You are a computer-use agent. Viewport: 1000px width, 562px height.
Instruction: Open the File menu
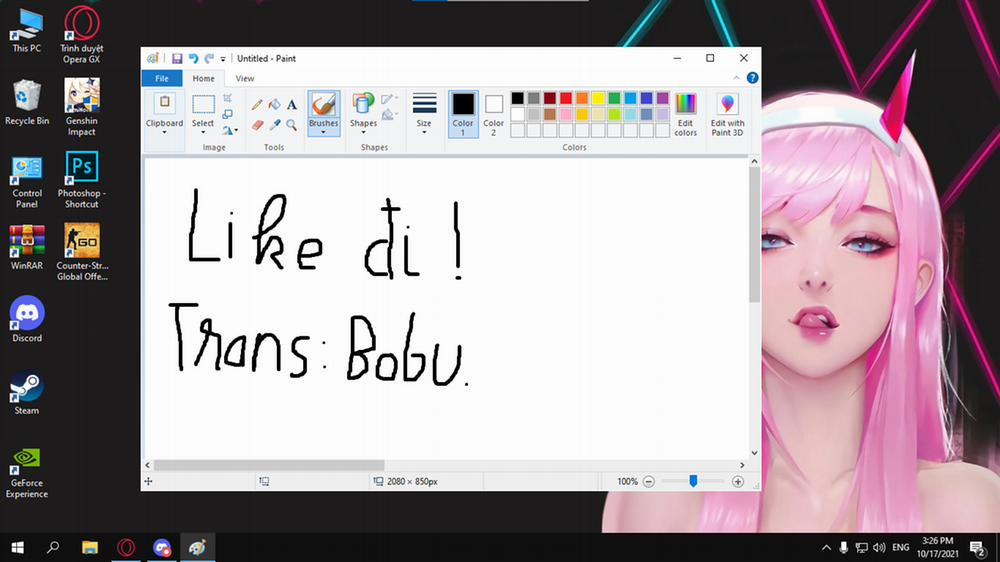pos(161,78)
